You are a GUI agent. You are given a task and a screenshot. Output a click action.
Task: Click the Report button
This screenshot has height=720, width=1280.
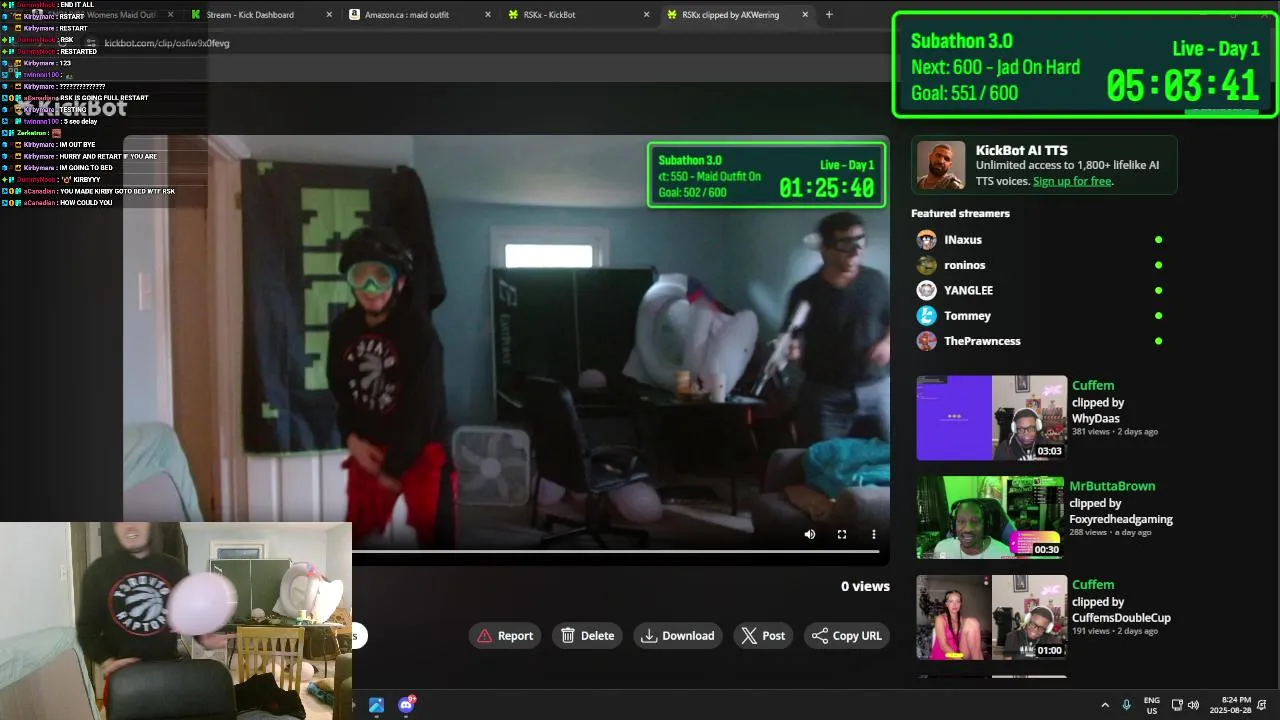(505, 636)
